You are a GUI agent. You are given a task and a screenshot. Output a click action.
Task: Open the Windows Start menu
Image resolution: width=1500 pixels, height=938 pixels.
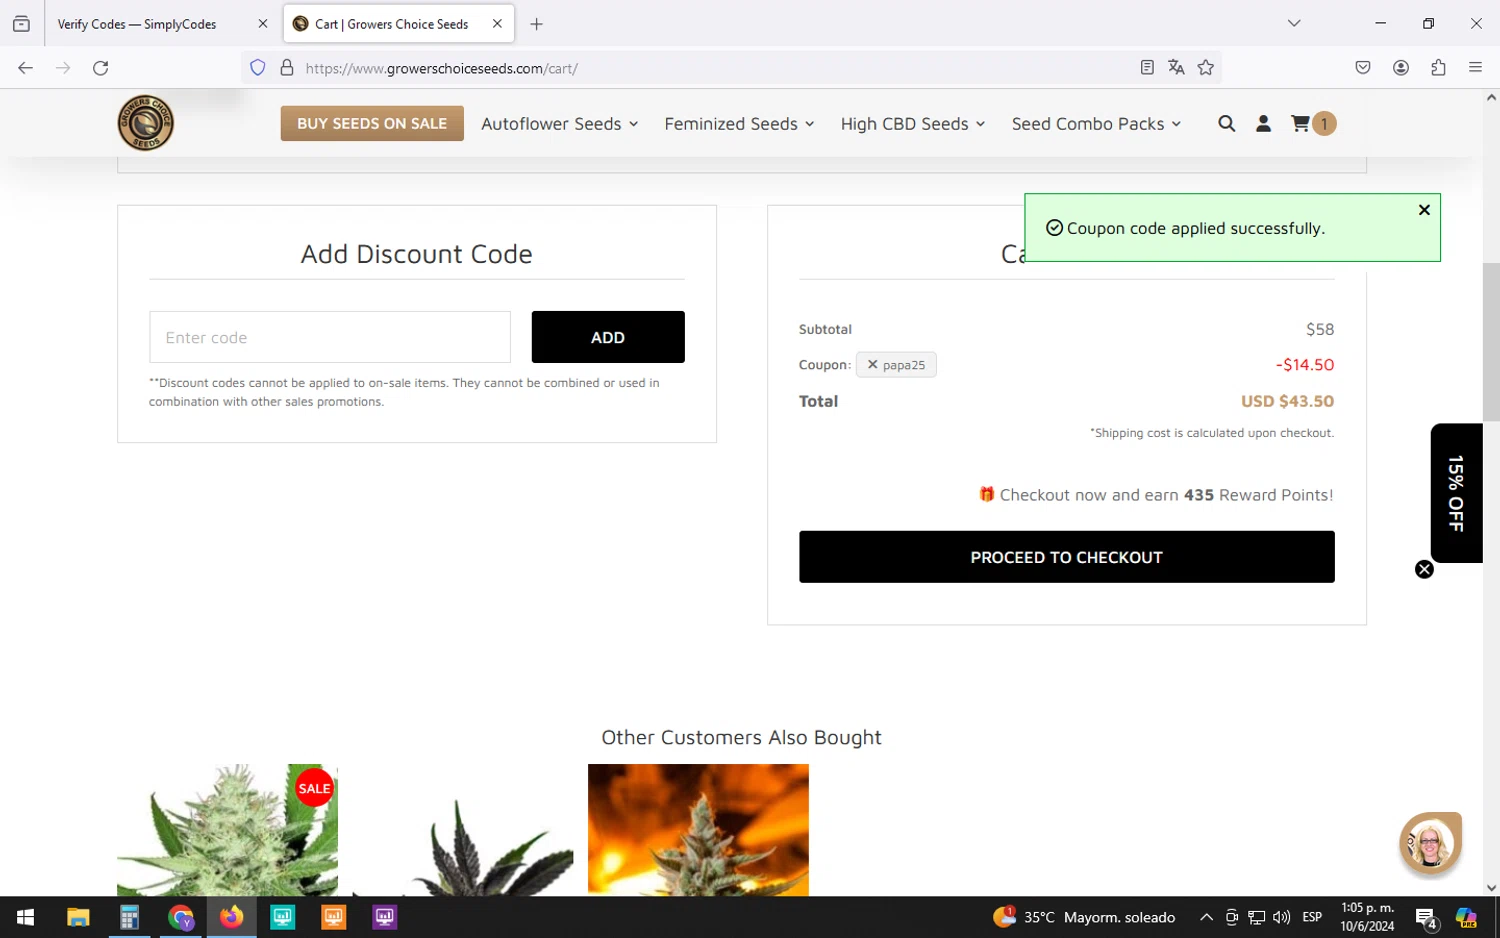click(26, 917)
